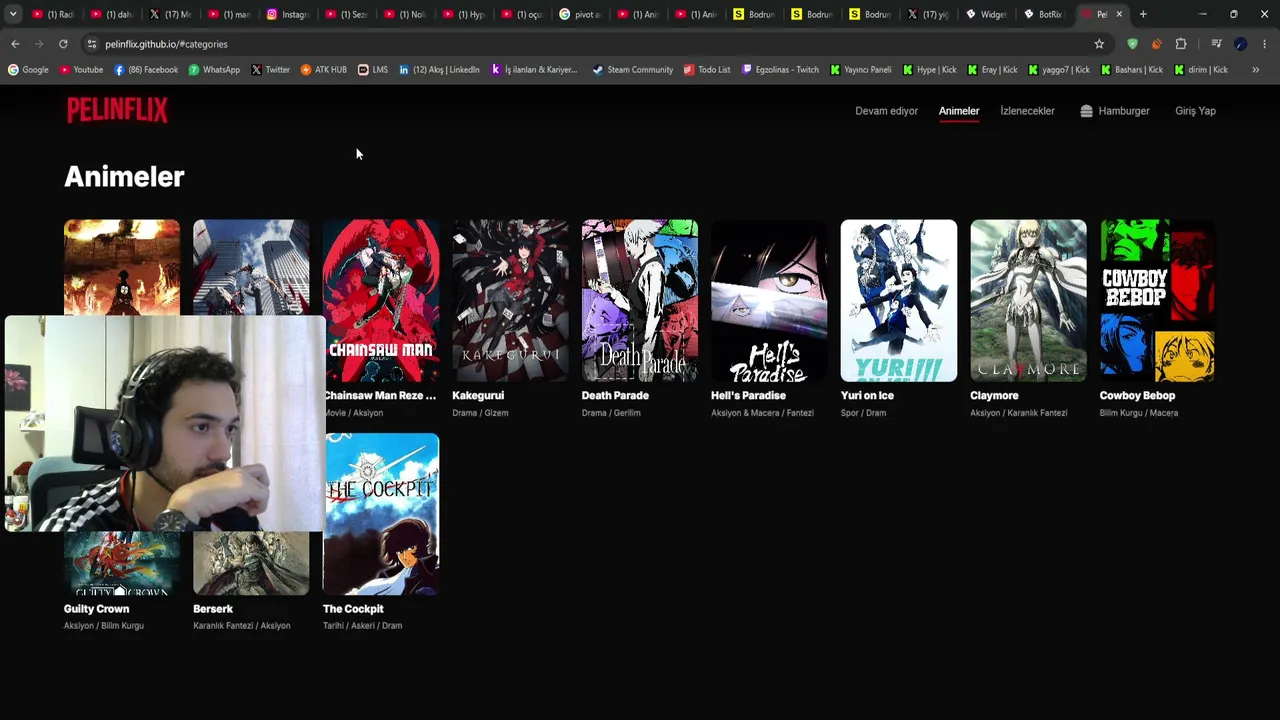Open the Yuri on Ice poster thumbnail
Screen dimensions: 1280x720
click(899, 301)
